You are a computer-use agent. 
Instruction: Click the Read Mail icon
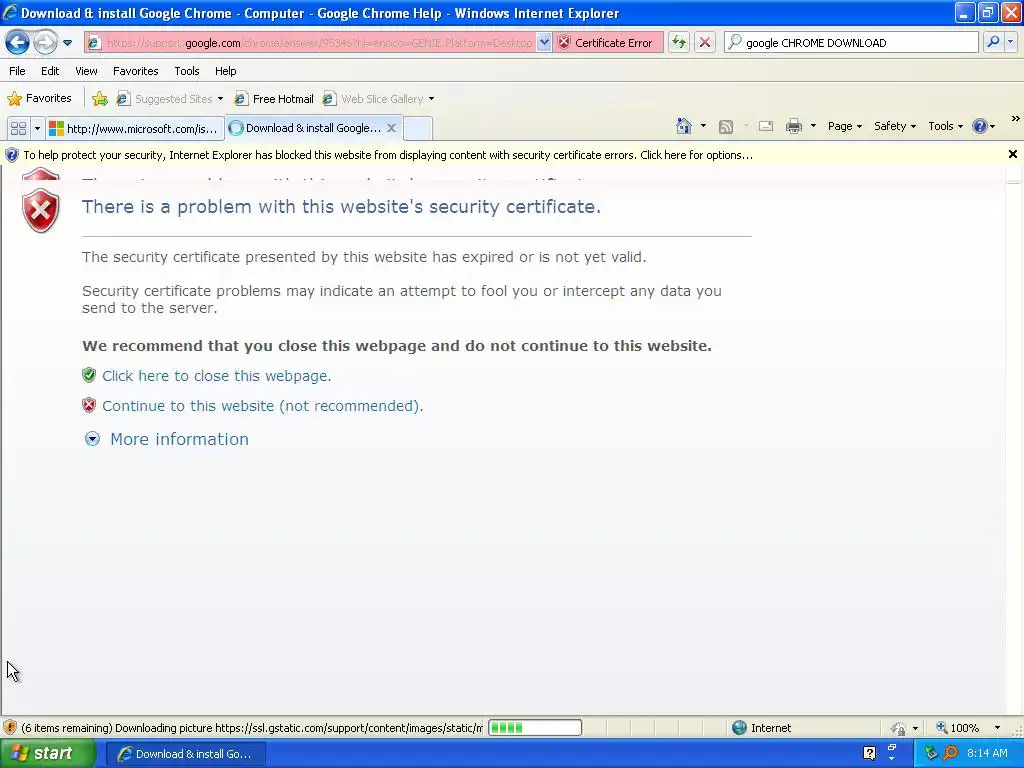(766, 126)
